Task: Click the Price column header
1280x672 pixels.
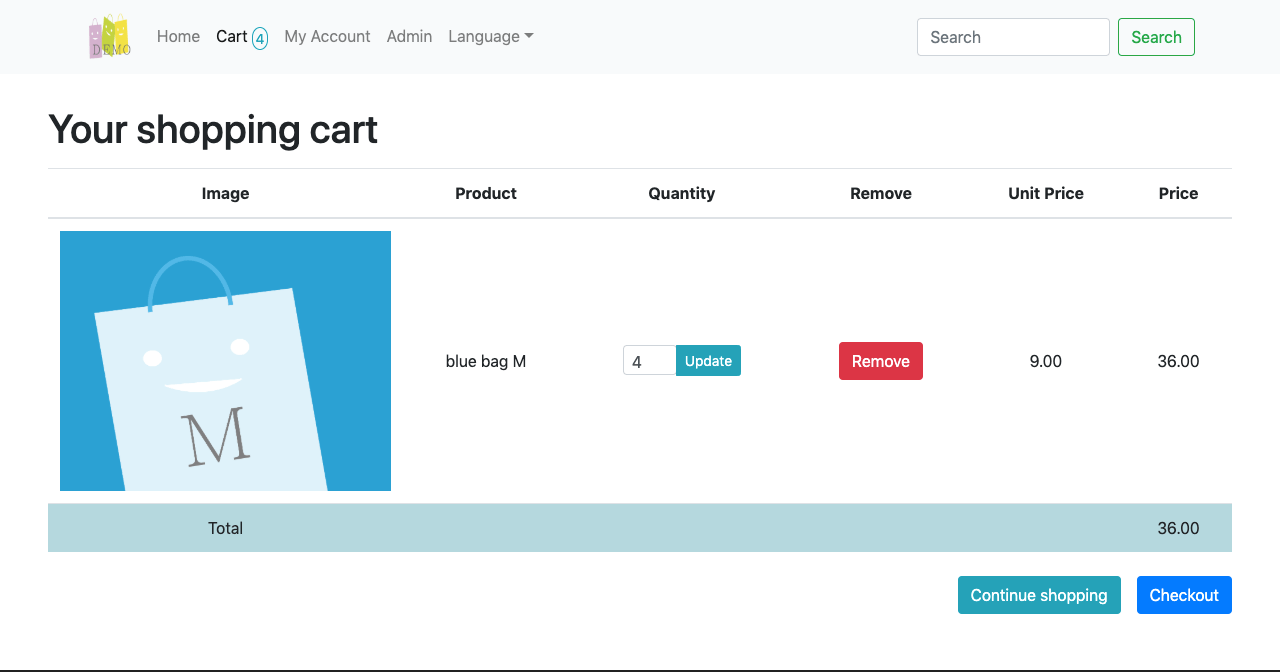Action: [x=1178, y=193]
